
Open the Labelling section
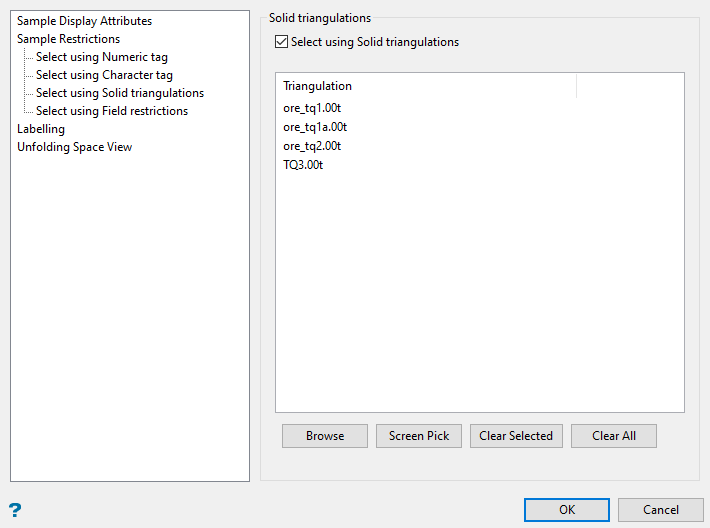pyautogui.click(x=41, y=129)
